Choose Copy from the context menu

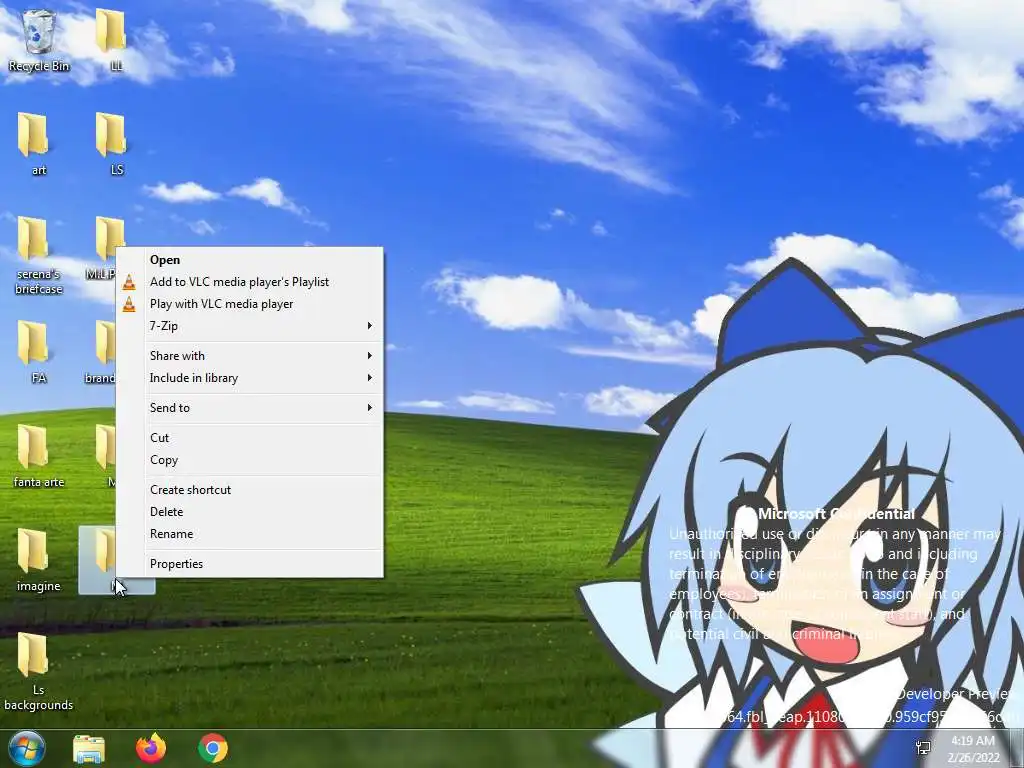249,460
